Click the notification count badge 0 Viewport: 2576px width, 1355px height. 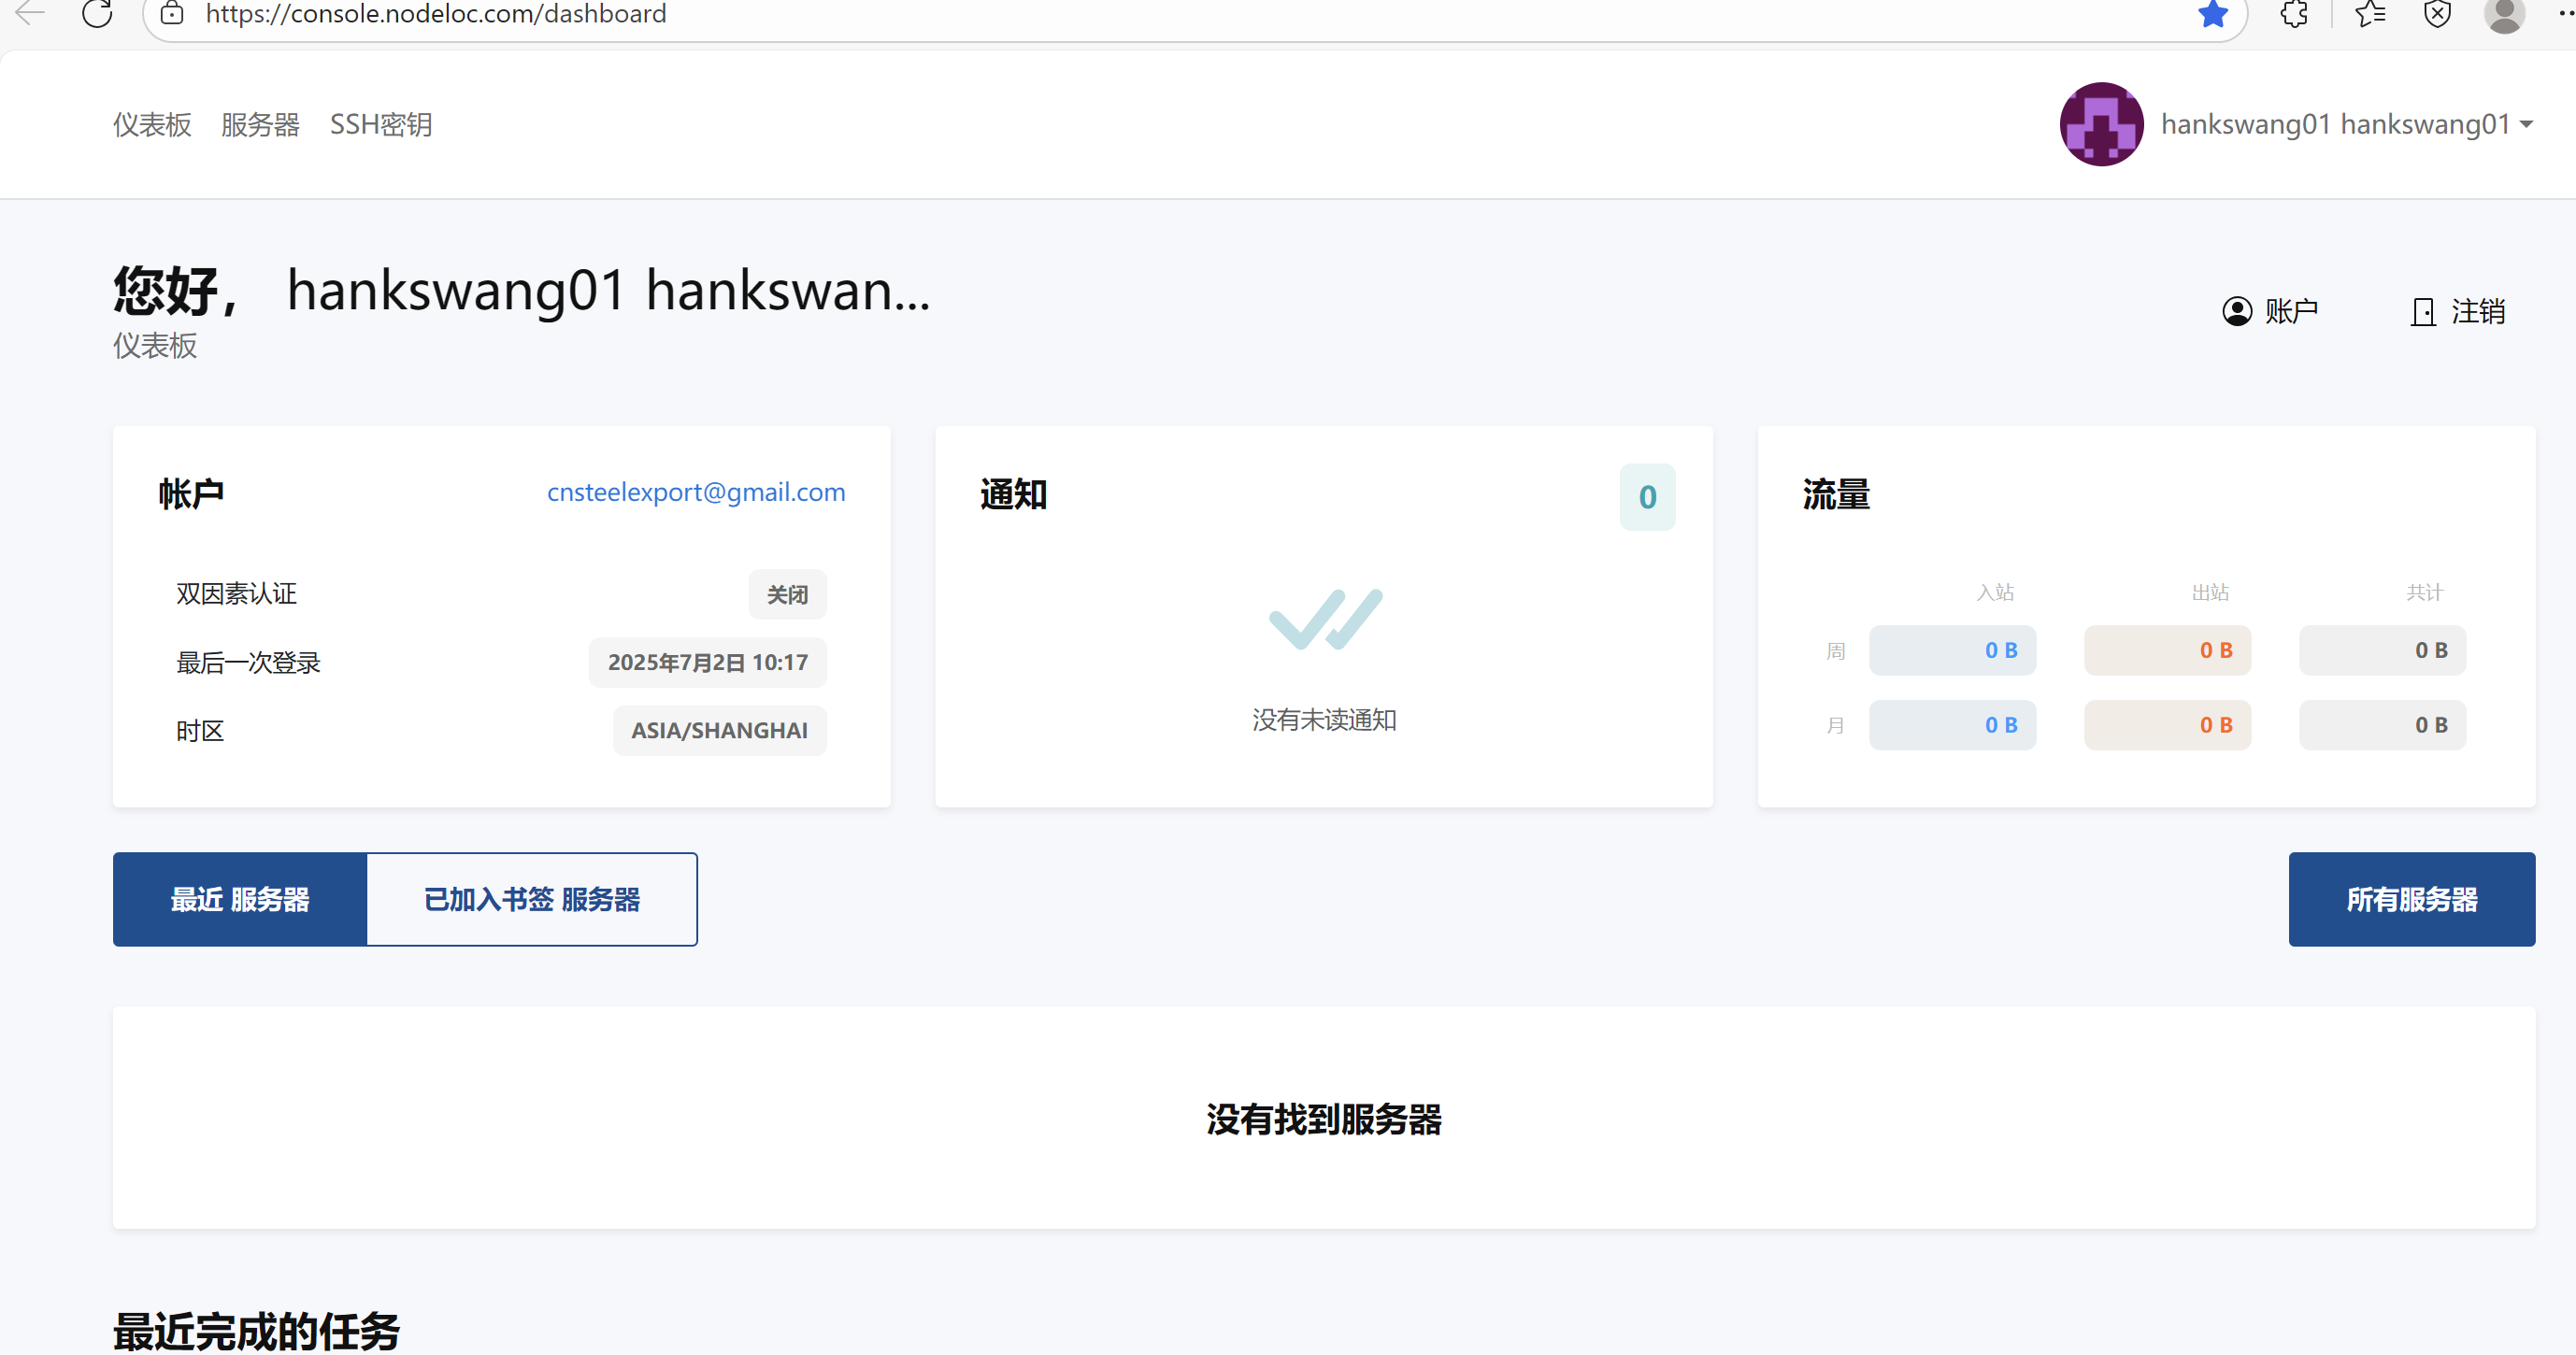tap(1647, 497)
